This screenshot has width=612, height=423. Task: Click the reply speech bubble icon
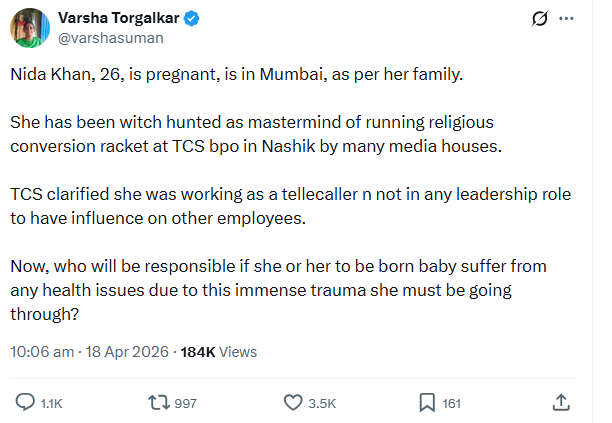(x=27, y=402)
